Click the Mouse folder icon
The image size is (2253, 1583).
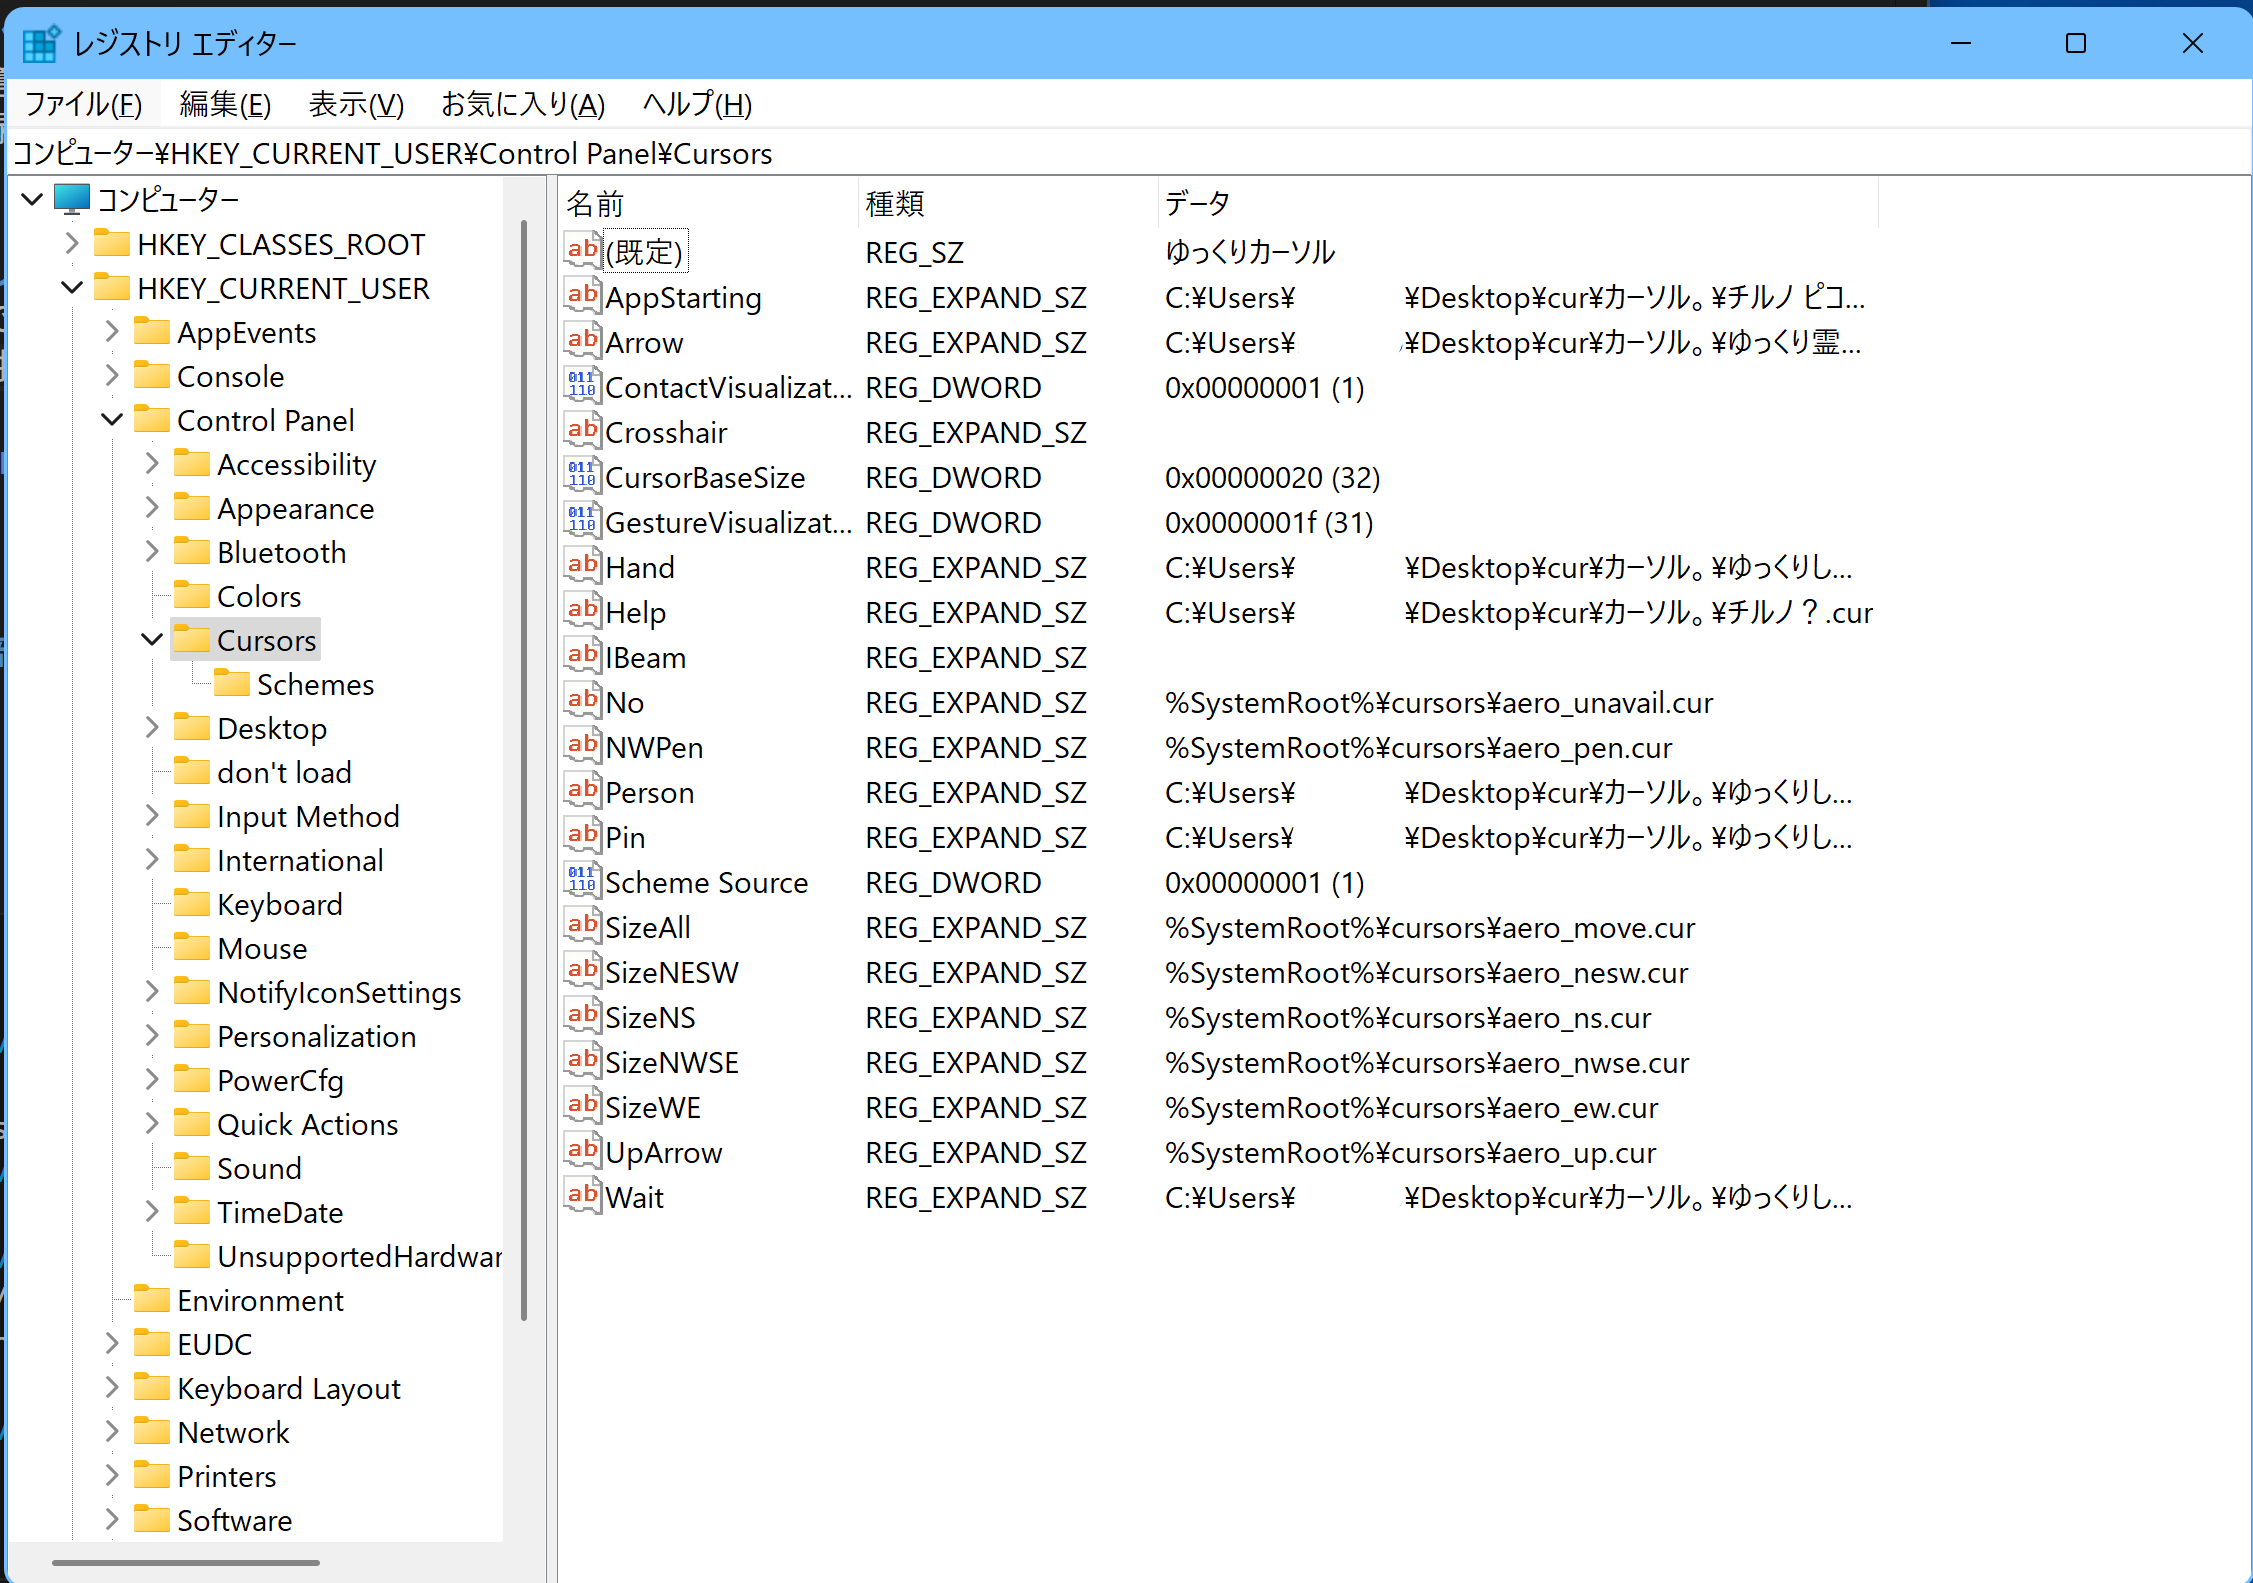[x=192, y=947]
